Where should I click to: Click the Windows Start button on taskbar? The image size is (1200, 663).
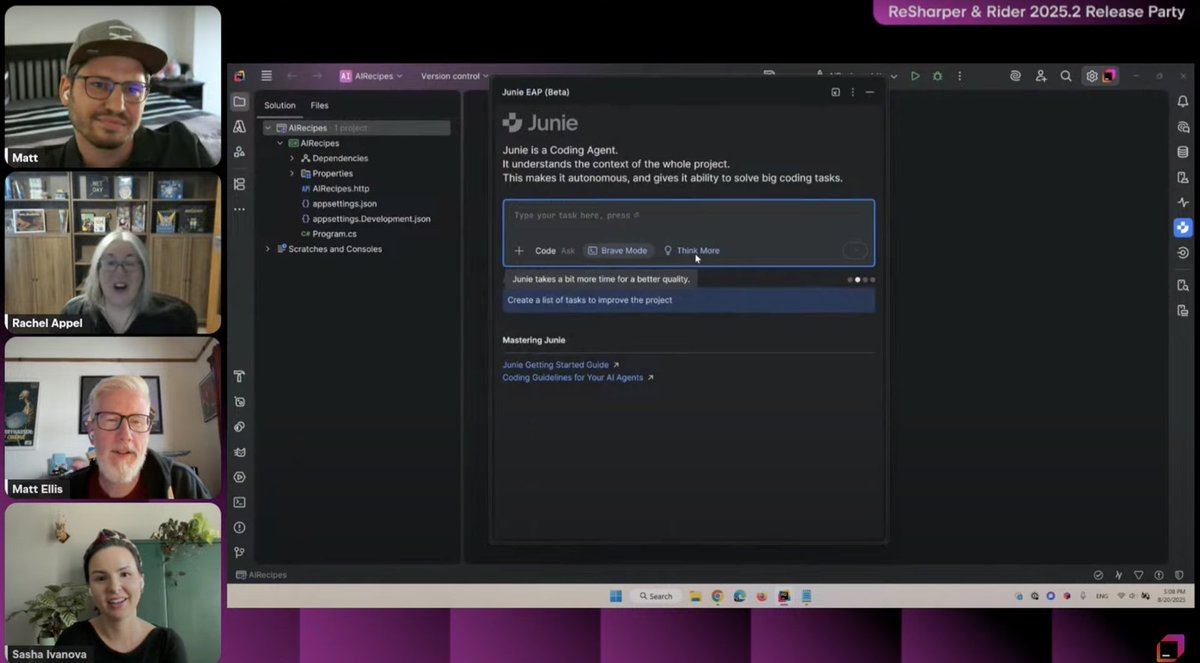616,596
